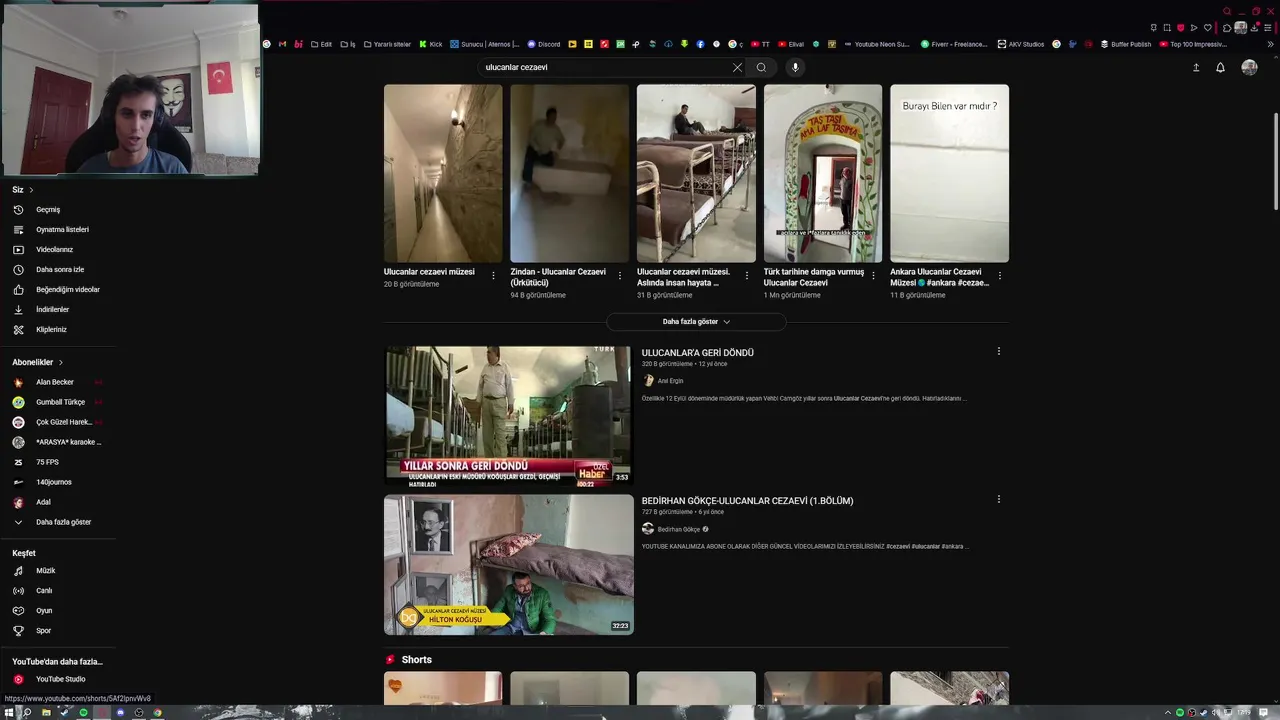Open the Discord bookmark
1280x720 pixels.
coord(543,44)
